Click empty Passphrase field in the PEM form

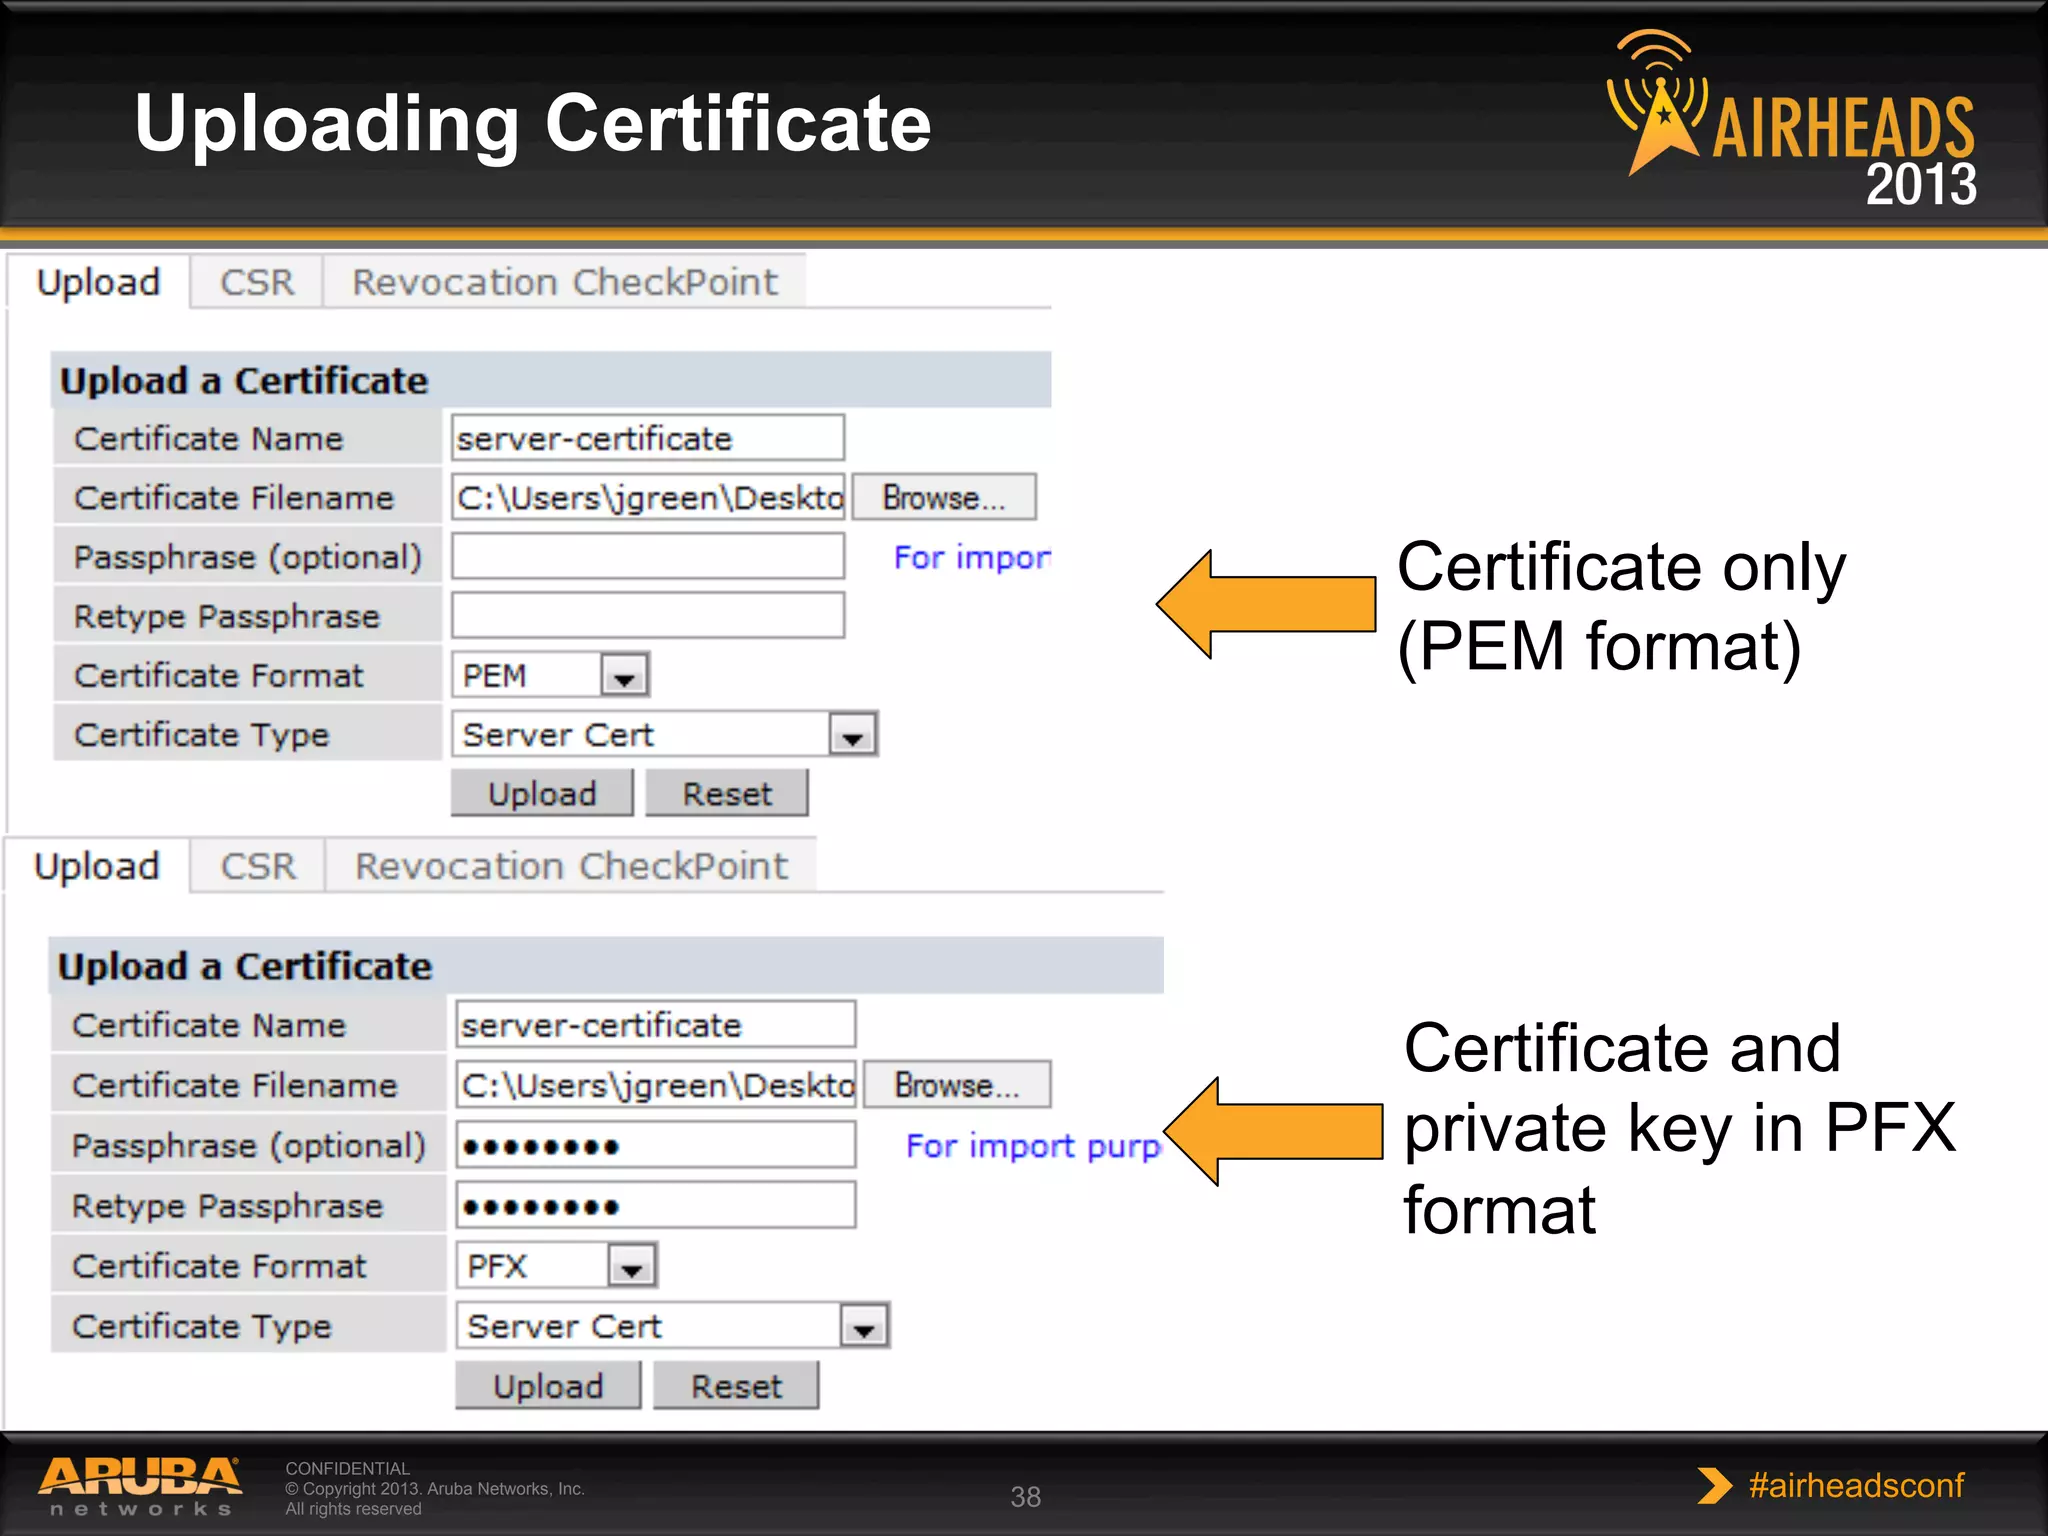coord(648,556)
